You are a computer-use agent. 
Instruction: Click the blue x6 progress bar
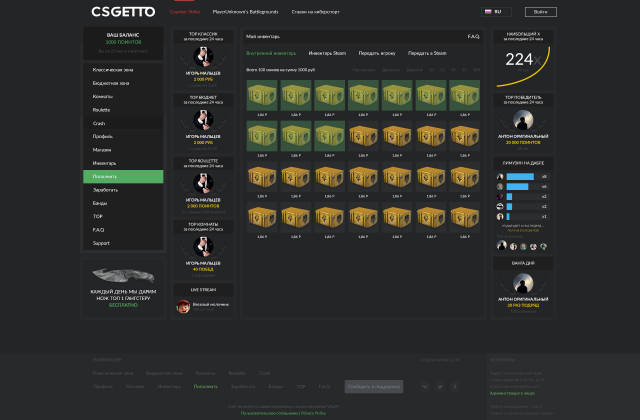(x=517, y=187)
